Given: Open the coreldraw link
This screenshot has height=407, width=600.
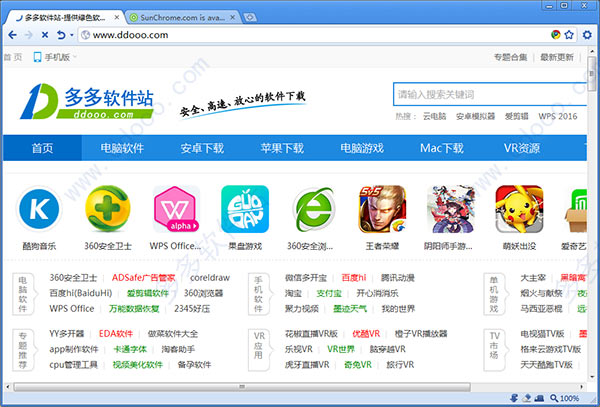Looking at the screenshot, I should pos(210,278).
